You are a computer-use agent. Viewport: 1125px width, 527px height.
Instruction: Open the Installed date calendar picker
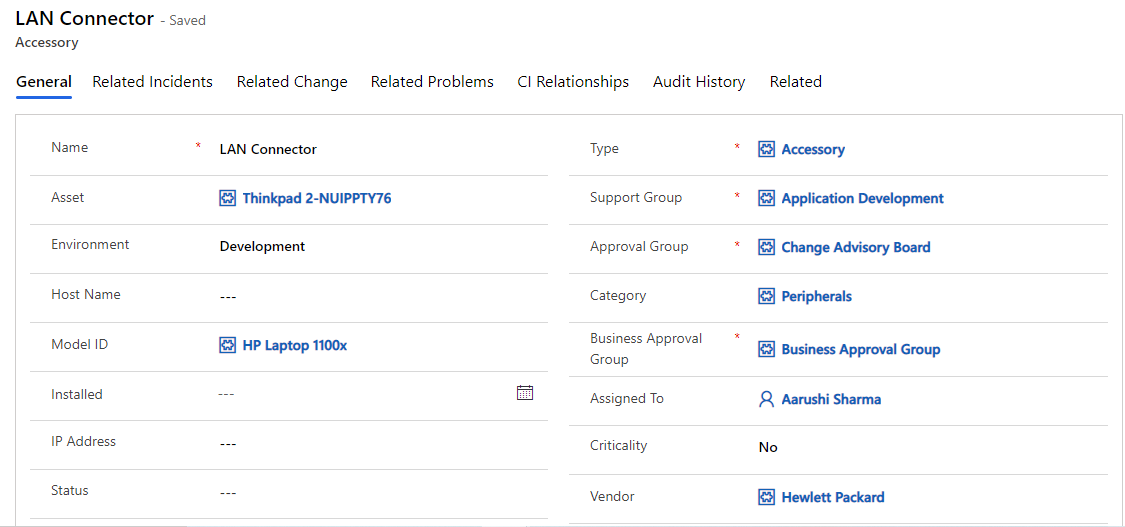[525, 393]
